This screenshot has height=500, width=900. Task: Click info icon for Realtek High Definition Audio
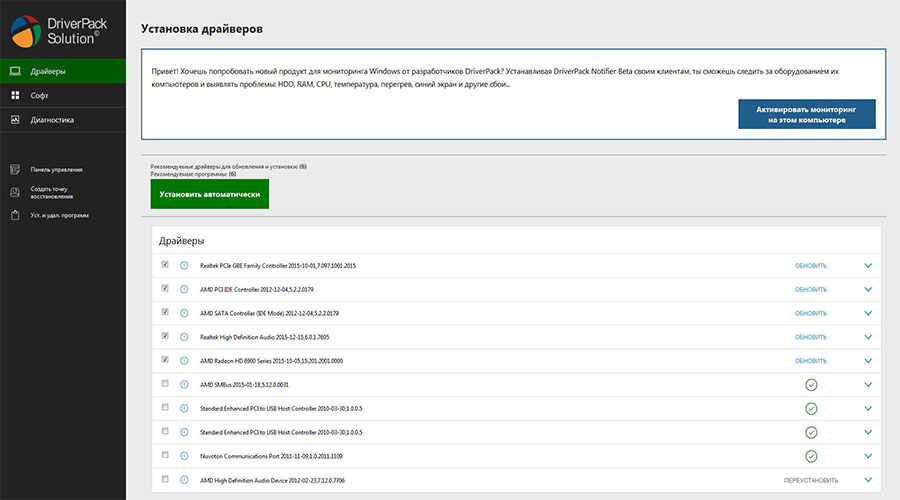point(184,337)
